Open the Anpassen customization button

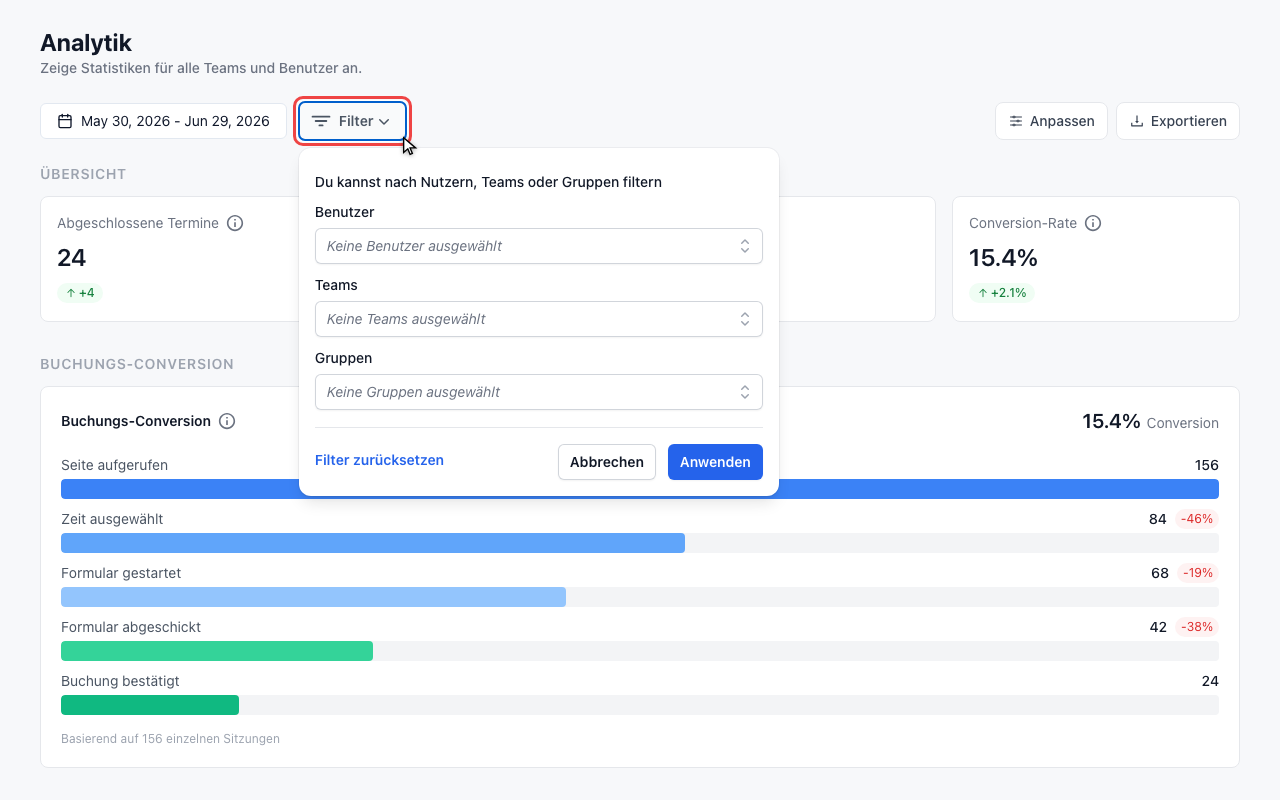pos(1051,121)
